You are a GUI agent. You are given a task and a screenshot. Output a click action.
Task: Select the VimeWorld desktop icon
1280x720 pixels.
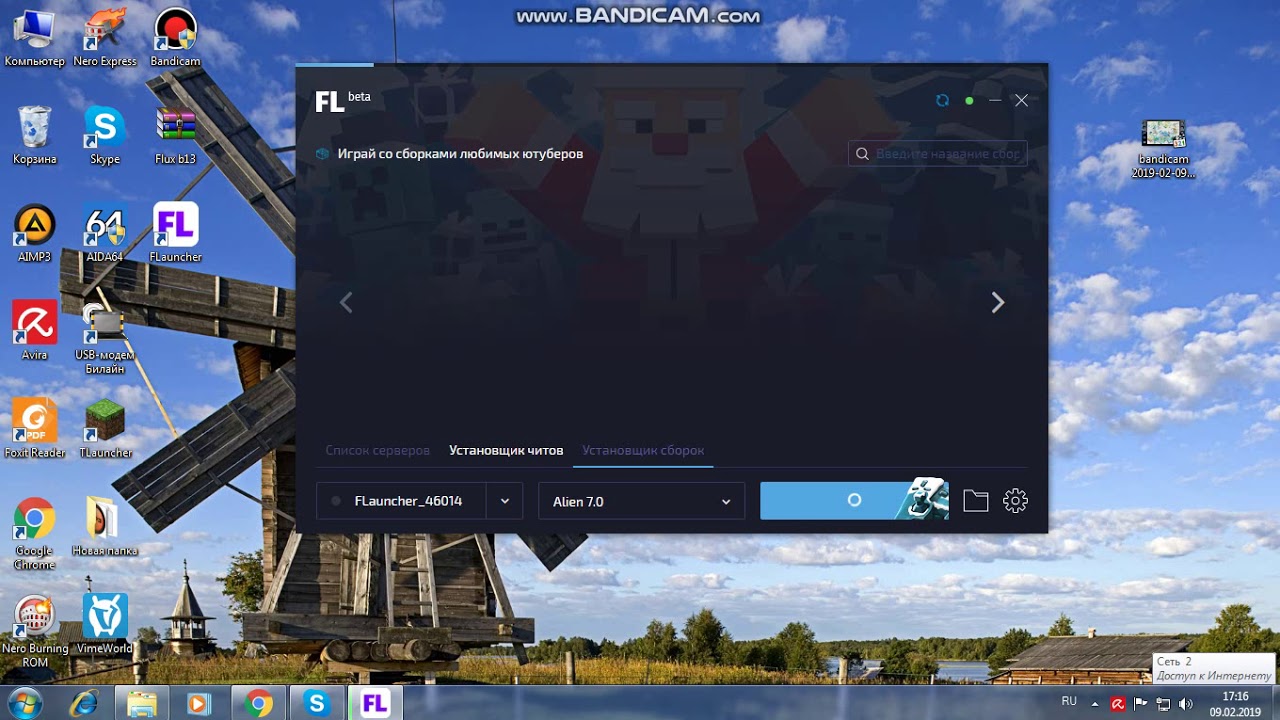pyautogui.click(x=105, y=626)
